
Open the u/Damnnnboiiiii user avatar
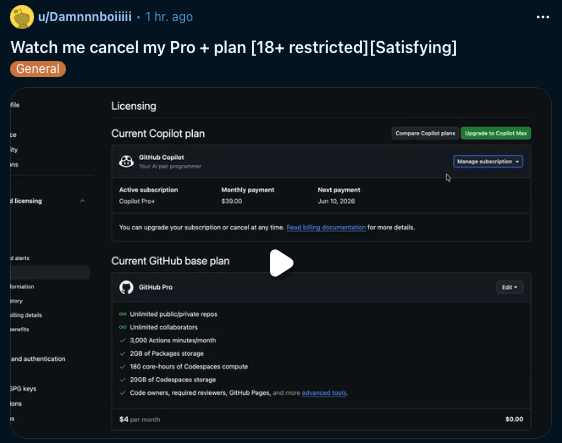click(x=22, y=17)
